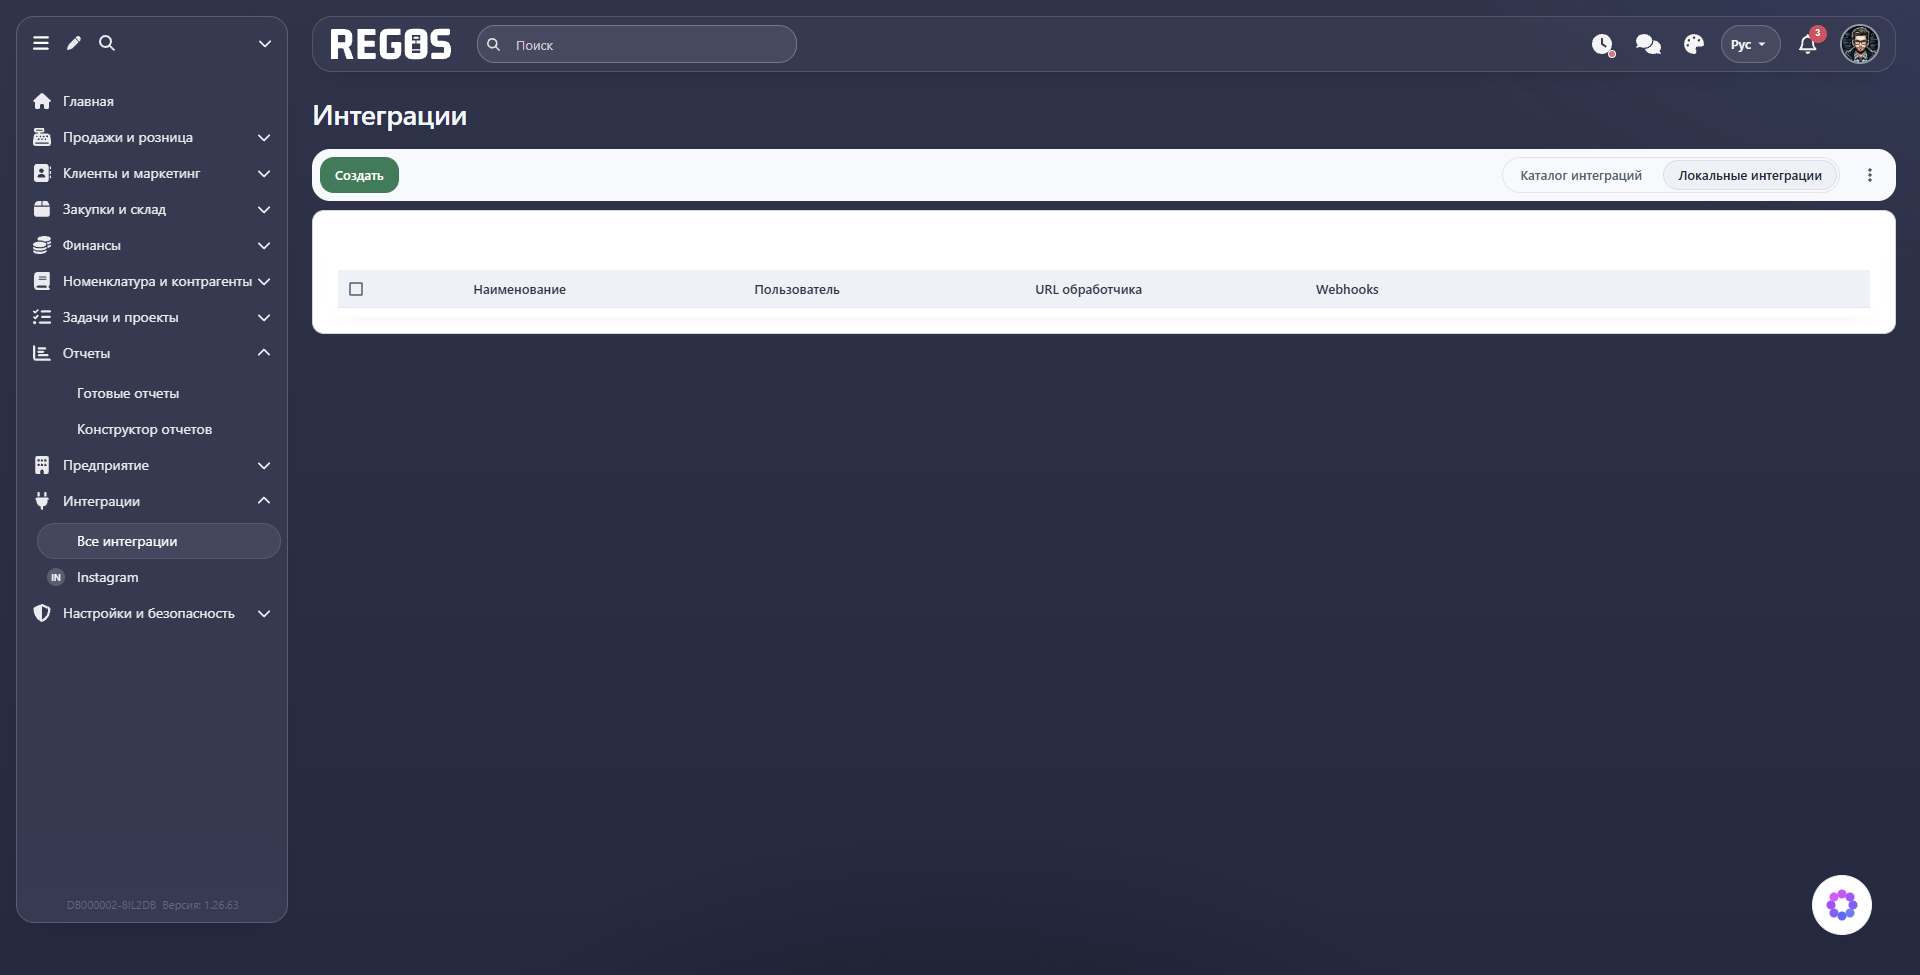Click the sidebar search magnifier icon

click(x=107, y=43)
